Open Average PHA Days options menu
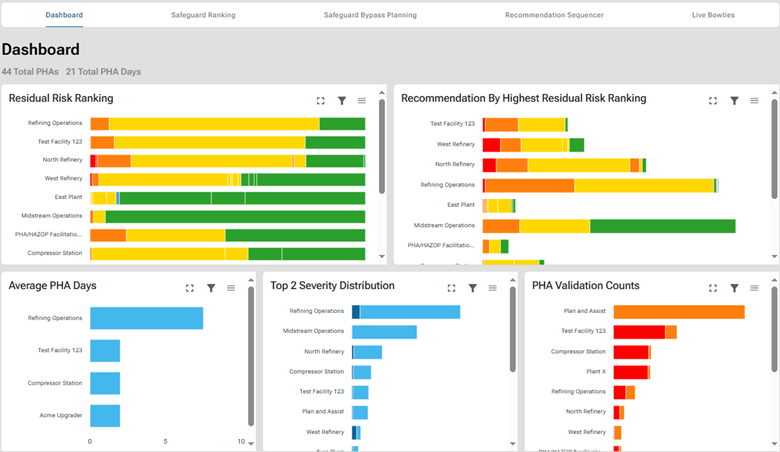This screenshot has height=452, width=780. click(x=231, y=288)
